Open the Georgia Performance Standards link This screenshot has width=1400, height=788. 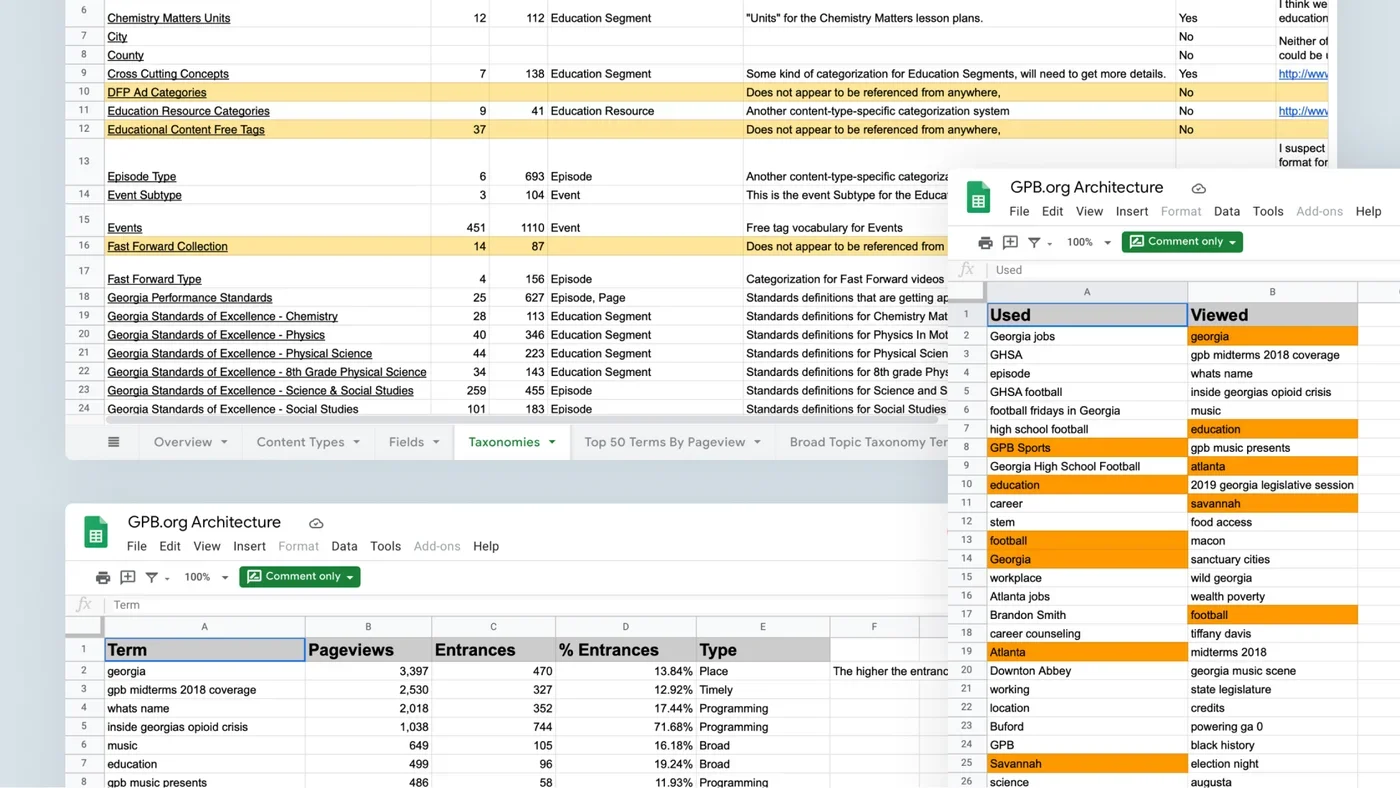[x=190, y=298]
